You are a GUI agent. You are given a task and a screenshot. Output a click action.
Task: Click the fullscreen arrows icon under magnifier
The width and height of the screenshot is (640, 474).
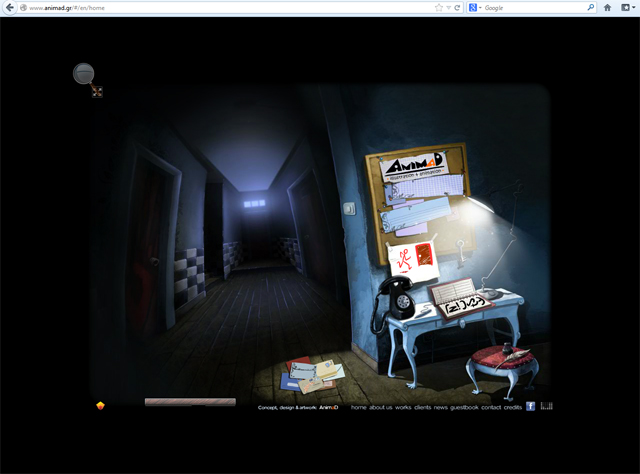click(97, 92)
